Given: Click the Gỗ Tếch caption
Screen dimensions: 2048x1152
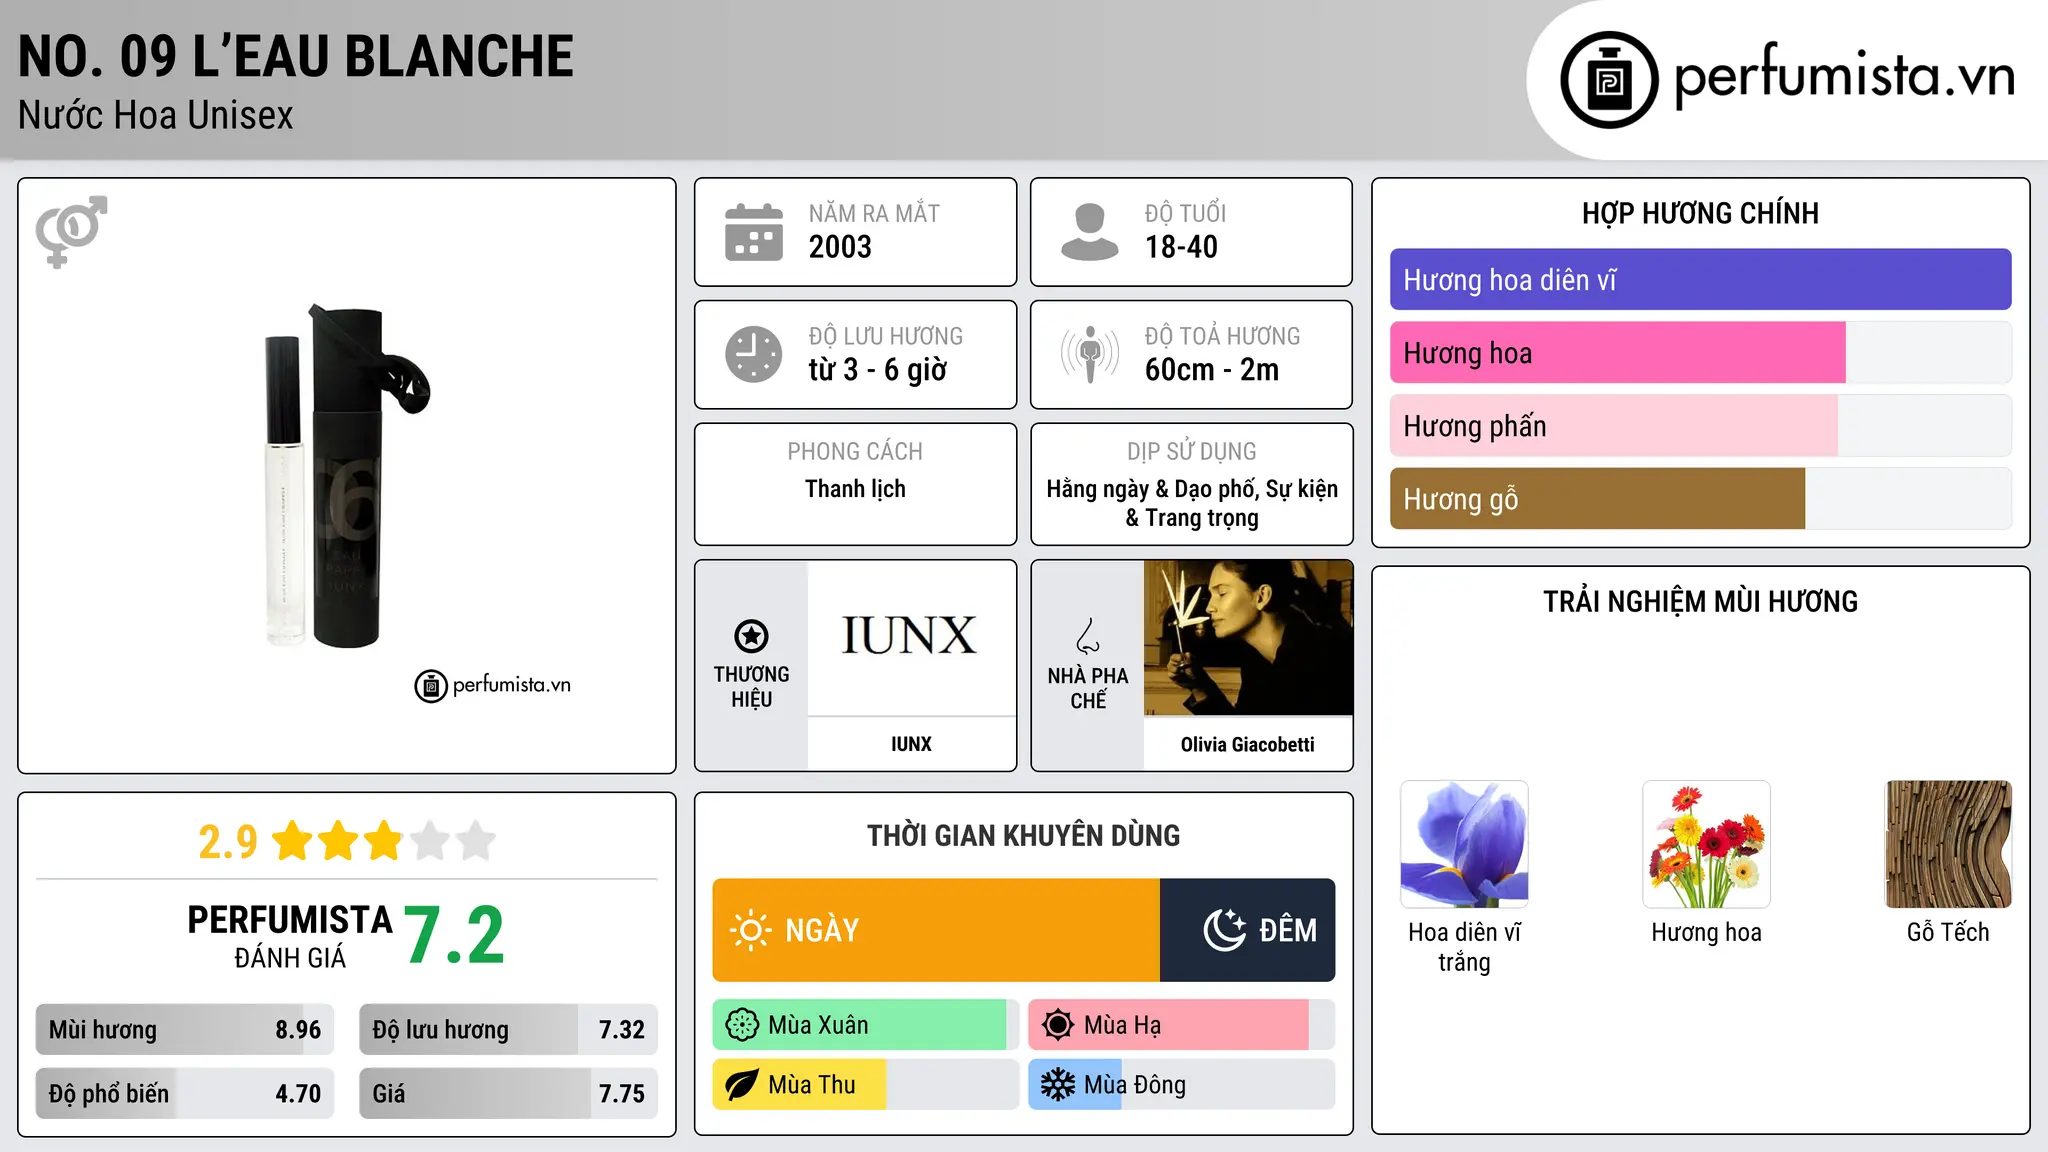Looking at the screenshot, I should point(1948,932).
